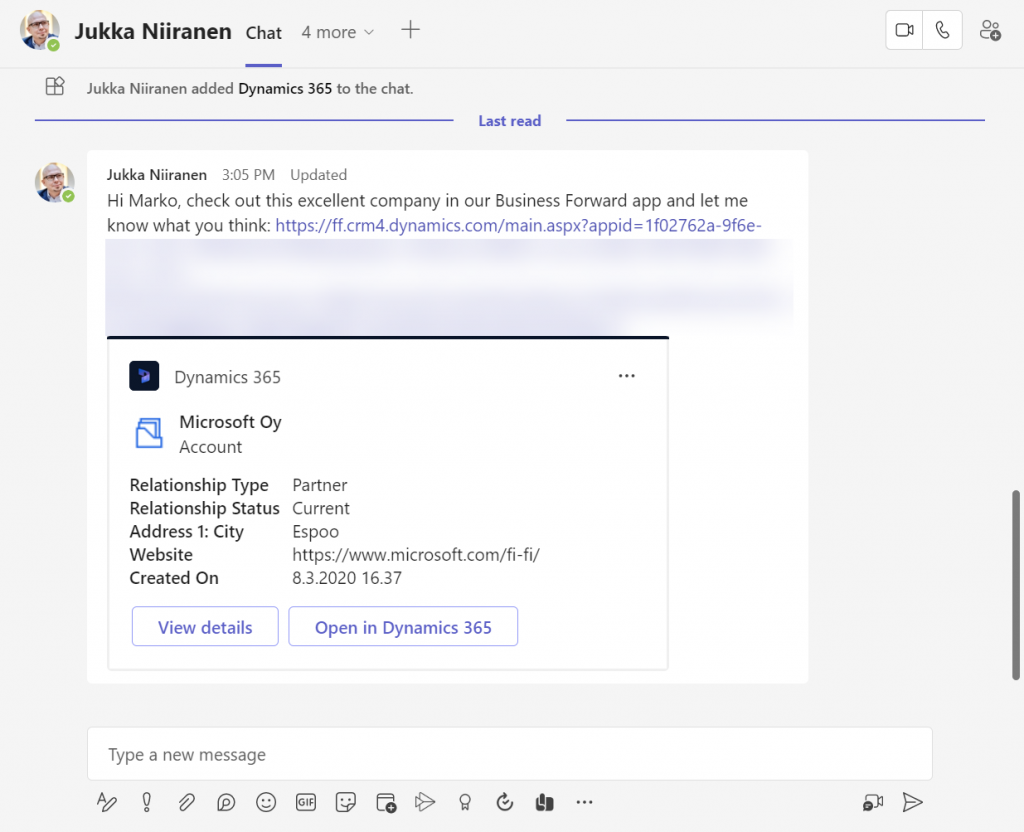The height and width of the screenshot is (832, 1024).
Task: Insert a GIF
Action: coord(306,802)
